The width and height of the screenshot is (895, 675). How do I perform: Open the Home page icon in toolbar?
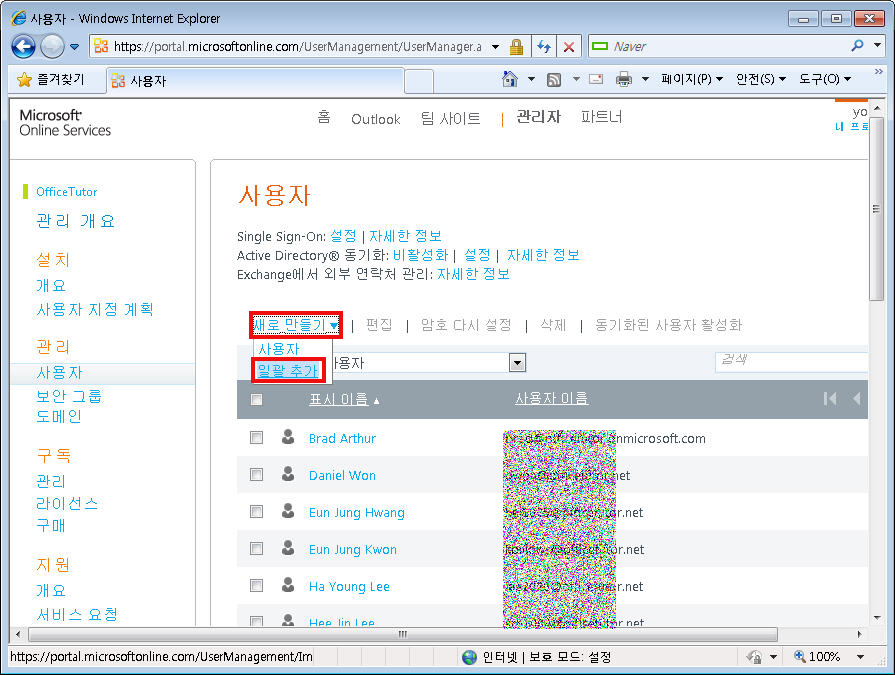[510, 79]
